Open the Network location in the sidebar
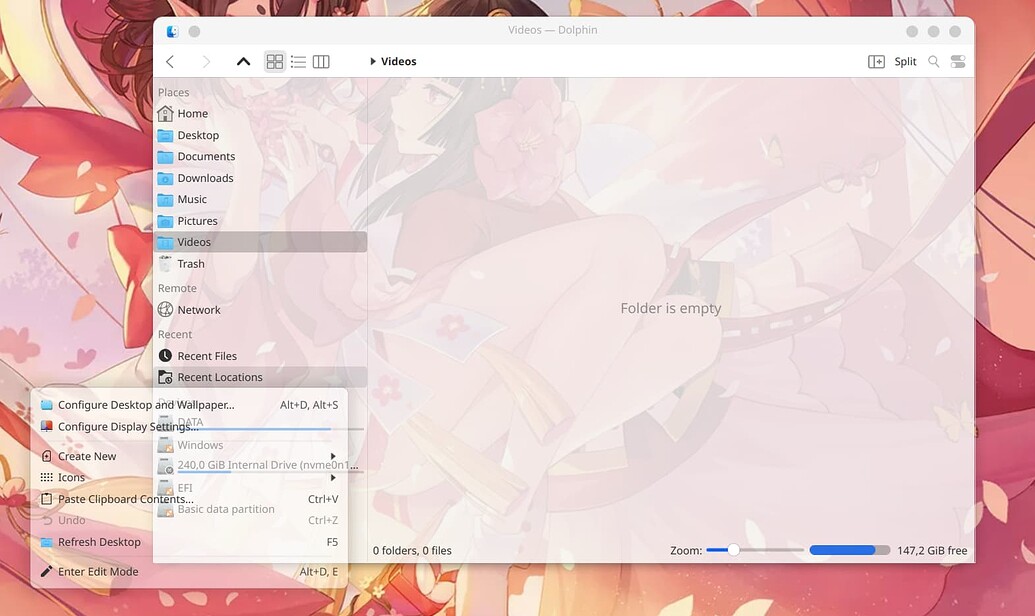This screenshot has width=1035, height=616. point(199,309)
